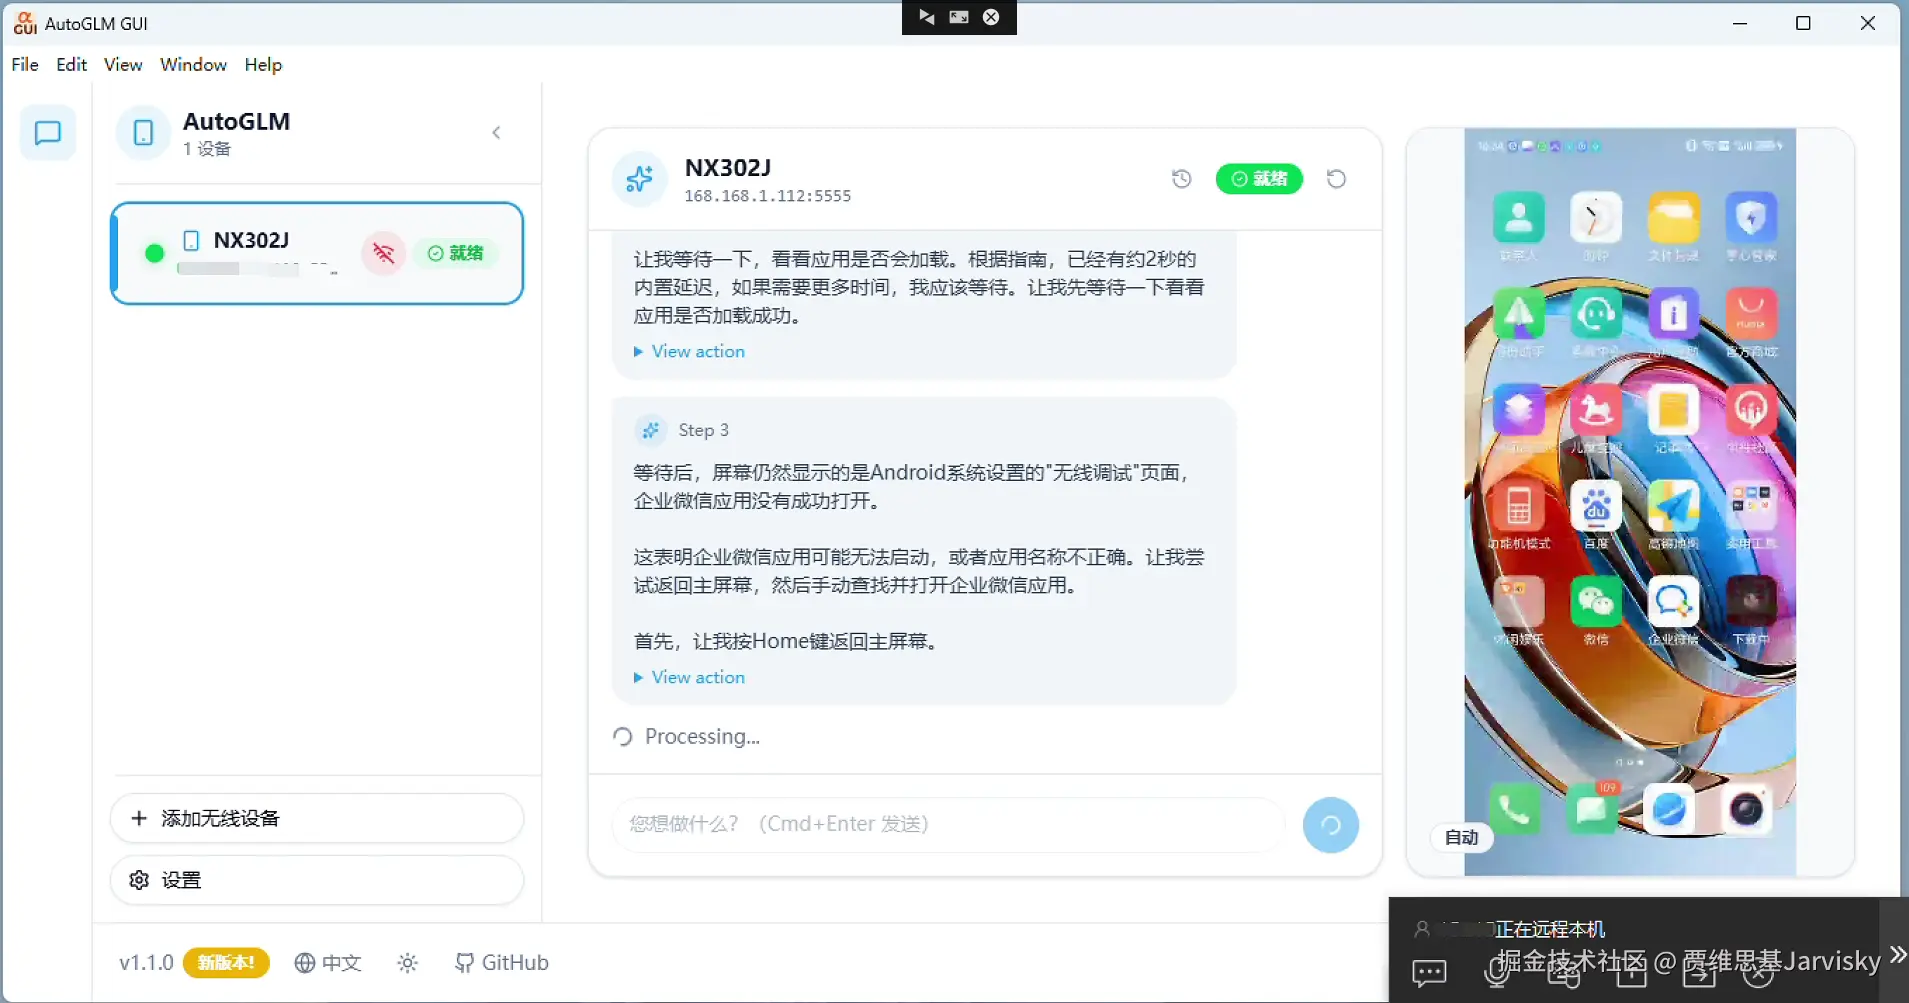The width and height of the screenshot is (1909, 1003).
Task: Tap the teal headset service app icon
Action: point(1596,314)
